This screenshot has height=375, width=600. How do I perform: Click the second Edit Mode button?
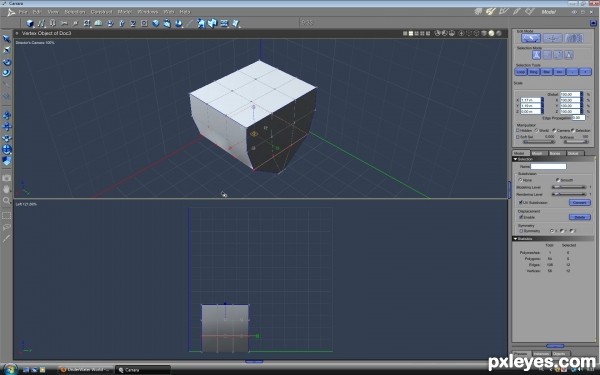552,38
